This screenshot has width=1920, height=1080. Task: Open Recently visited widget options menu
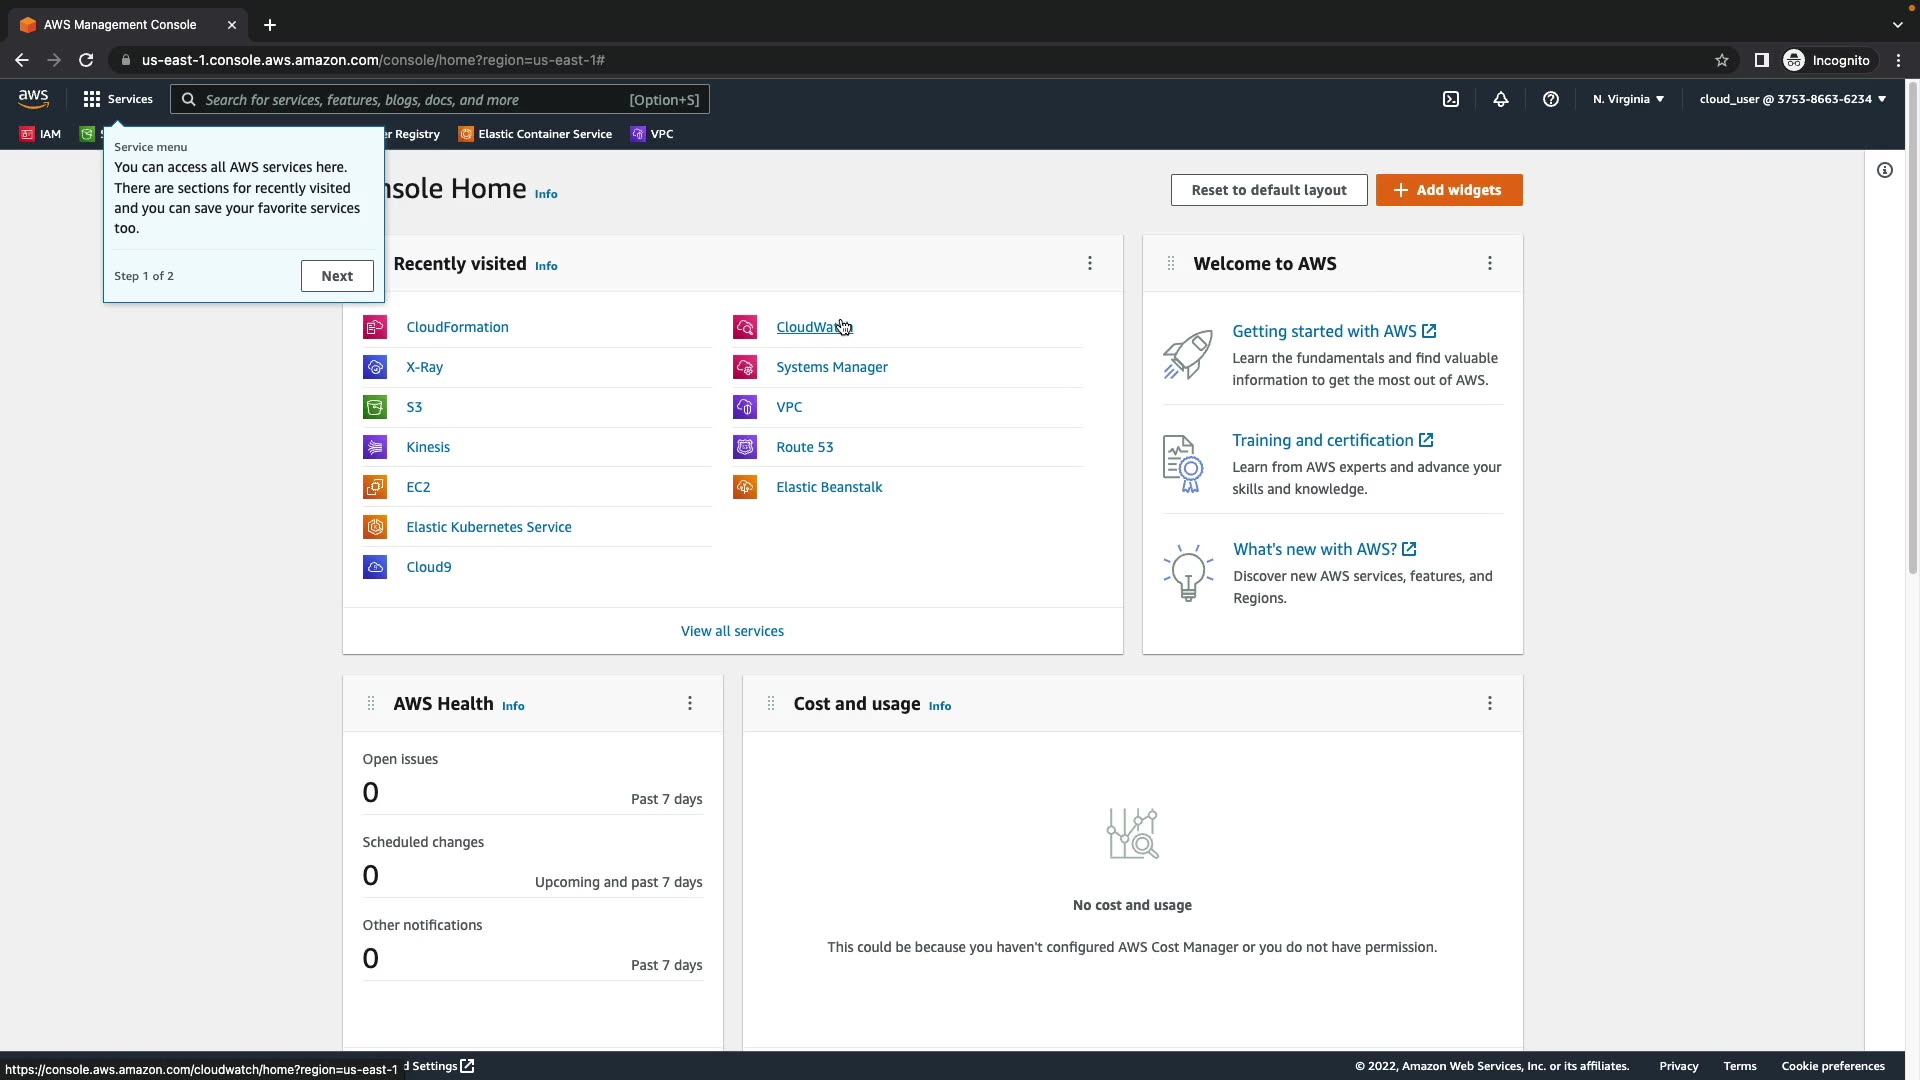click(x=1090, y=263)
